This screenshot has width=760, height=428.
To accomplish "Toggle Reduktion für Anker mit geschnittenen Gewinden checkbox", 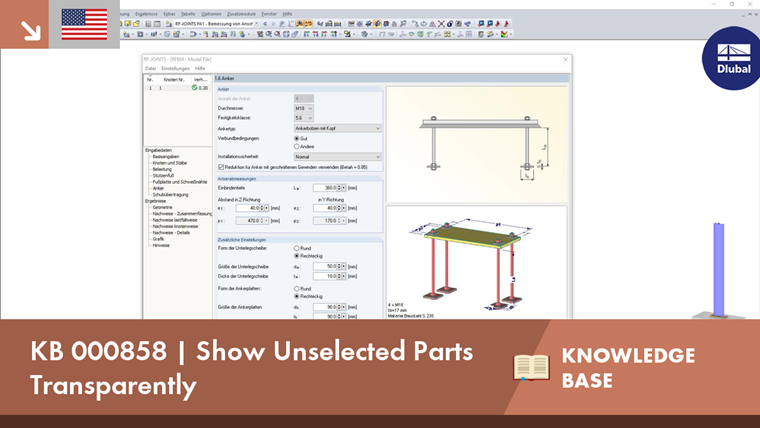I will tap(221, 167).
